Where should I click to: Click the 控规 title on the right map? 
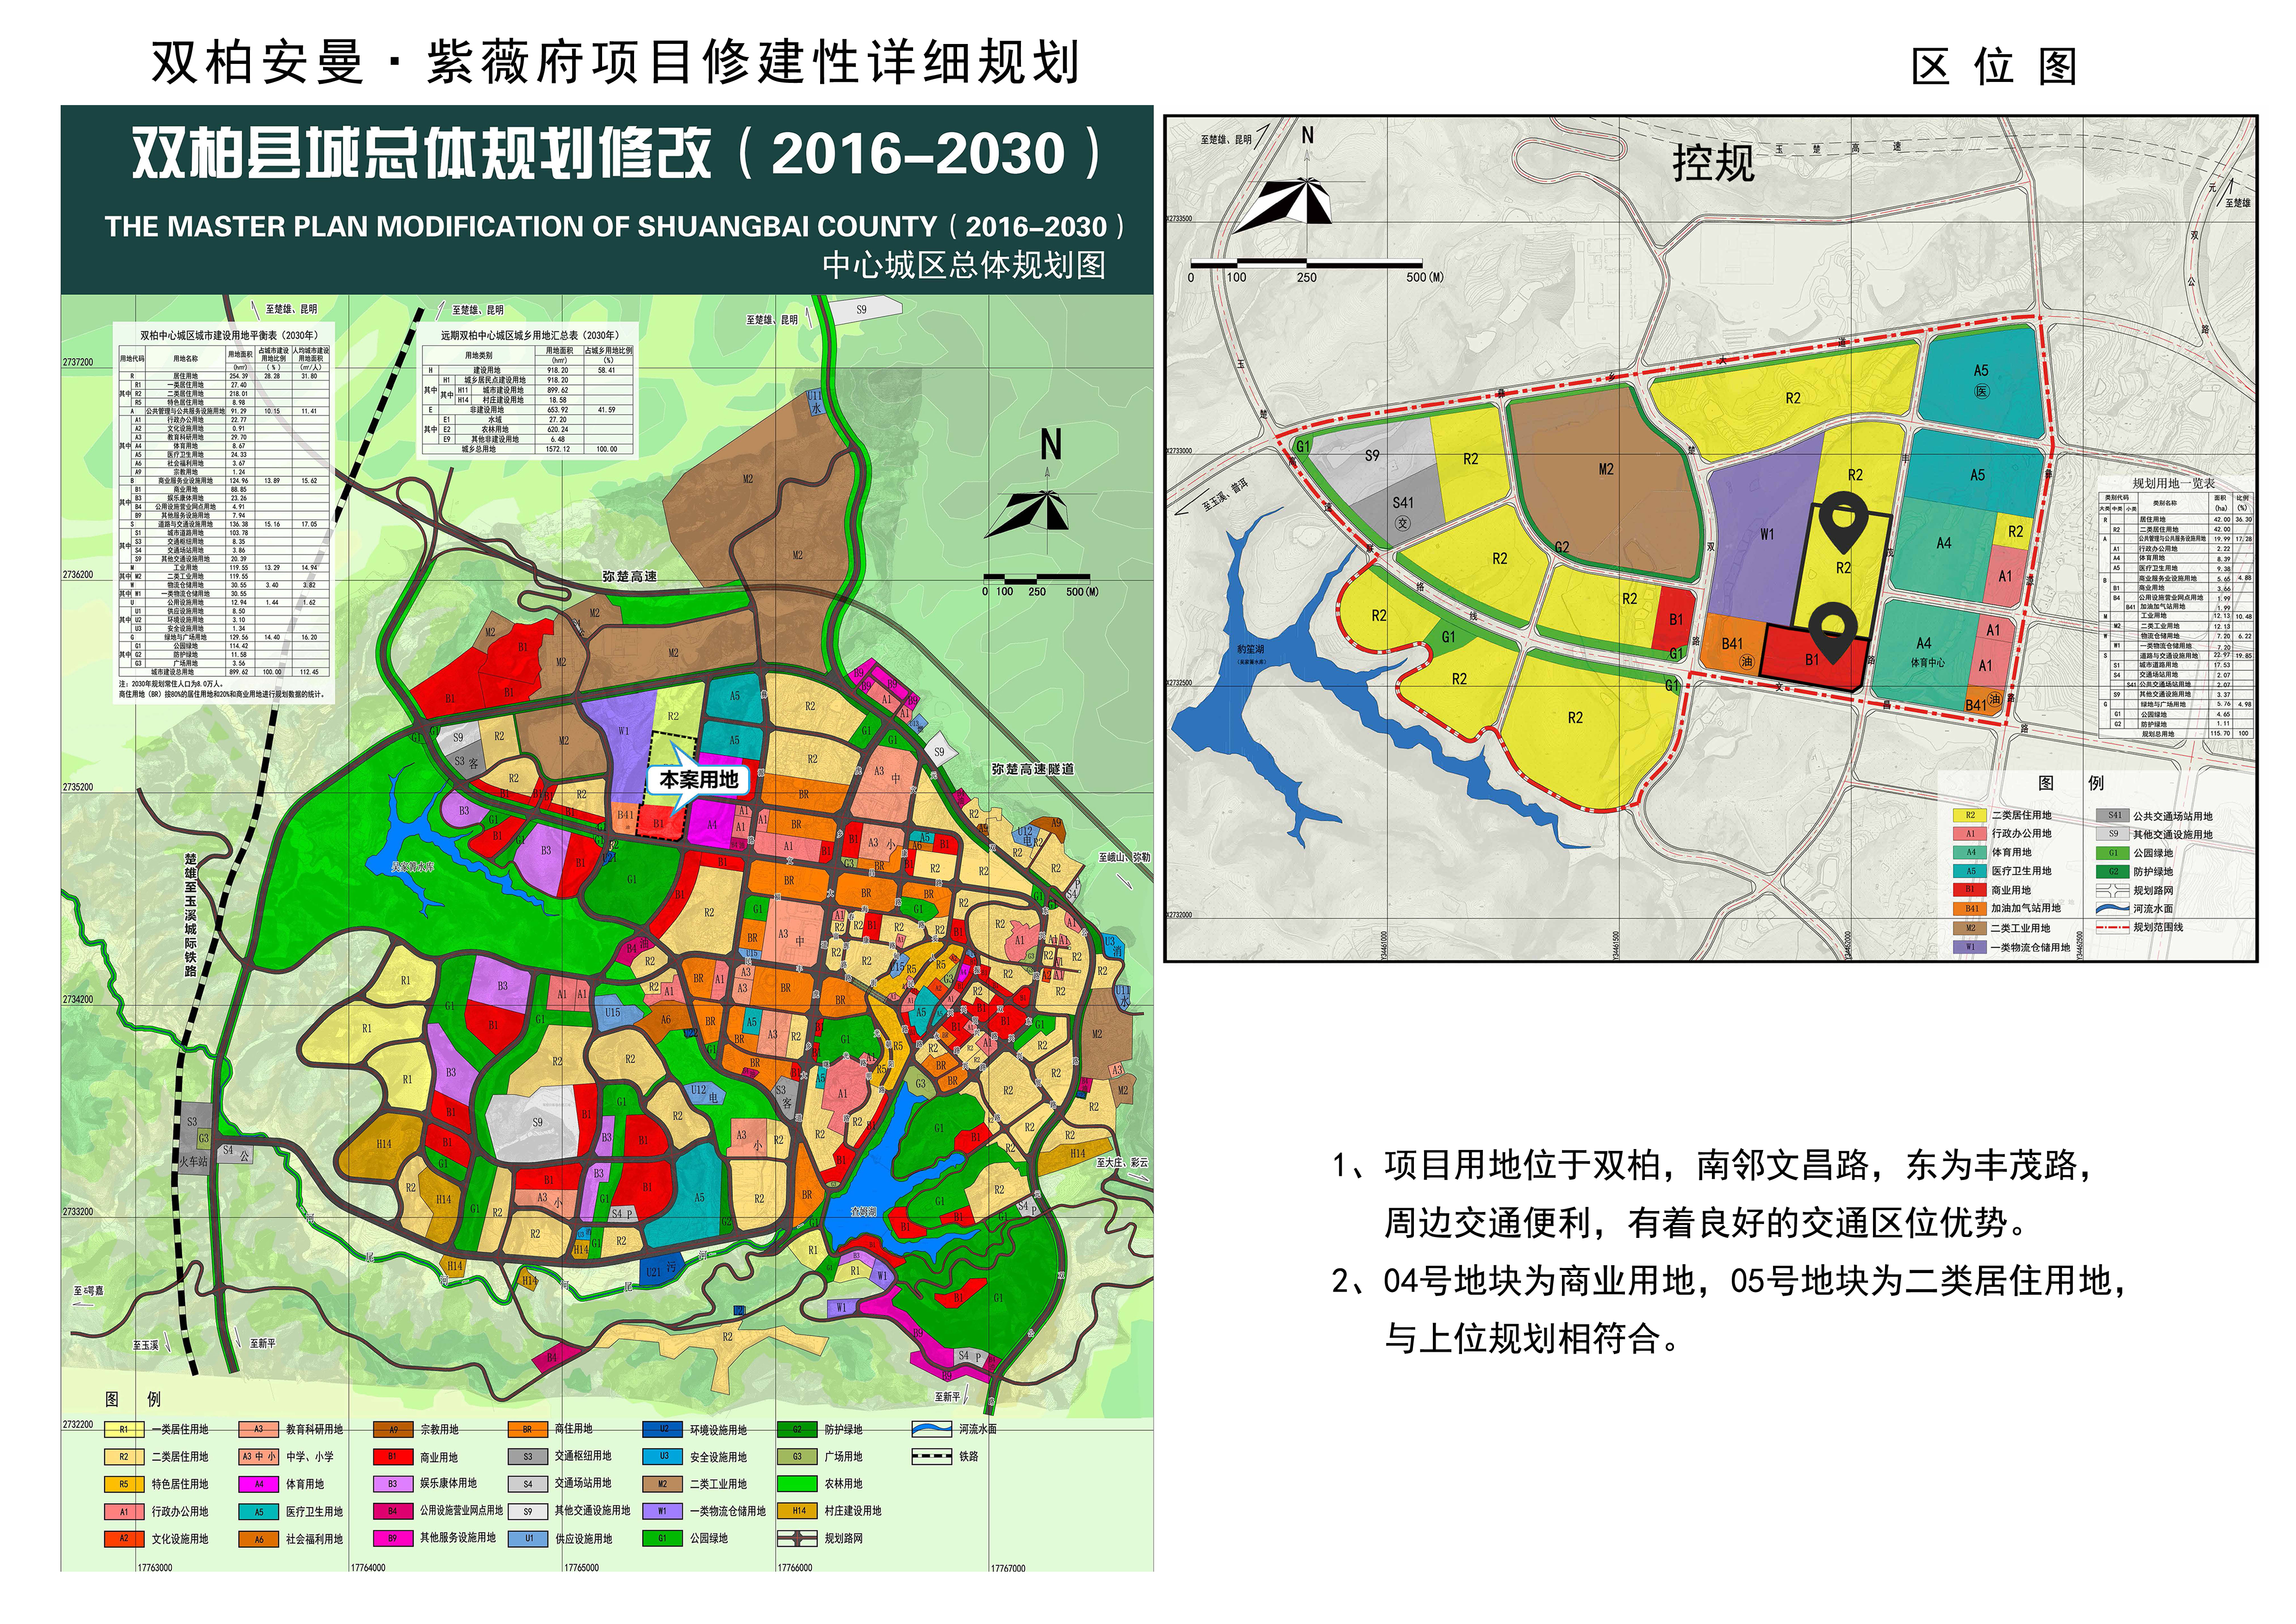[x=1713, y=162]
